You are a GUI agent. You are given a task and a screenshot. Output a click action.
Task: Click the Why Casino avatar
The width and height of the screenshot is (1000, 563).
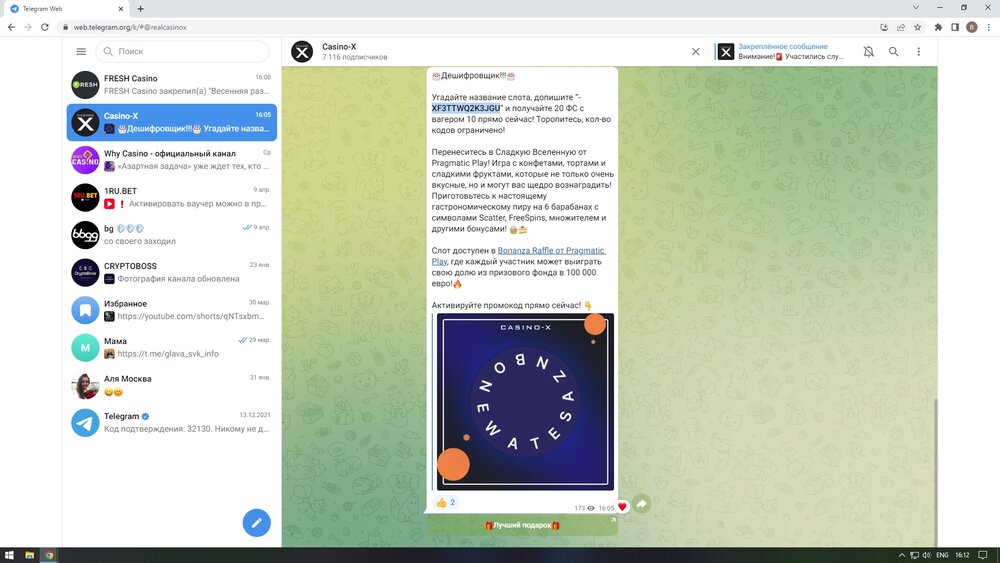[85, 160]
